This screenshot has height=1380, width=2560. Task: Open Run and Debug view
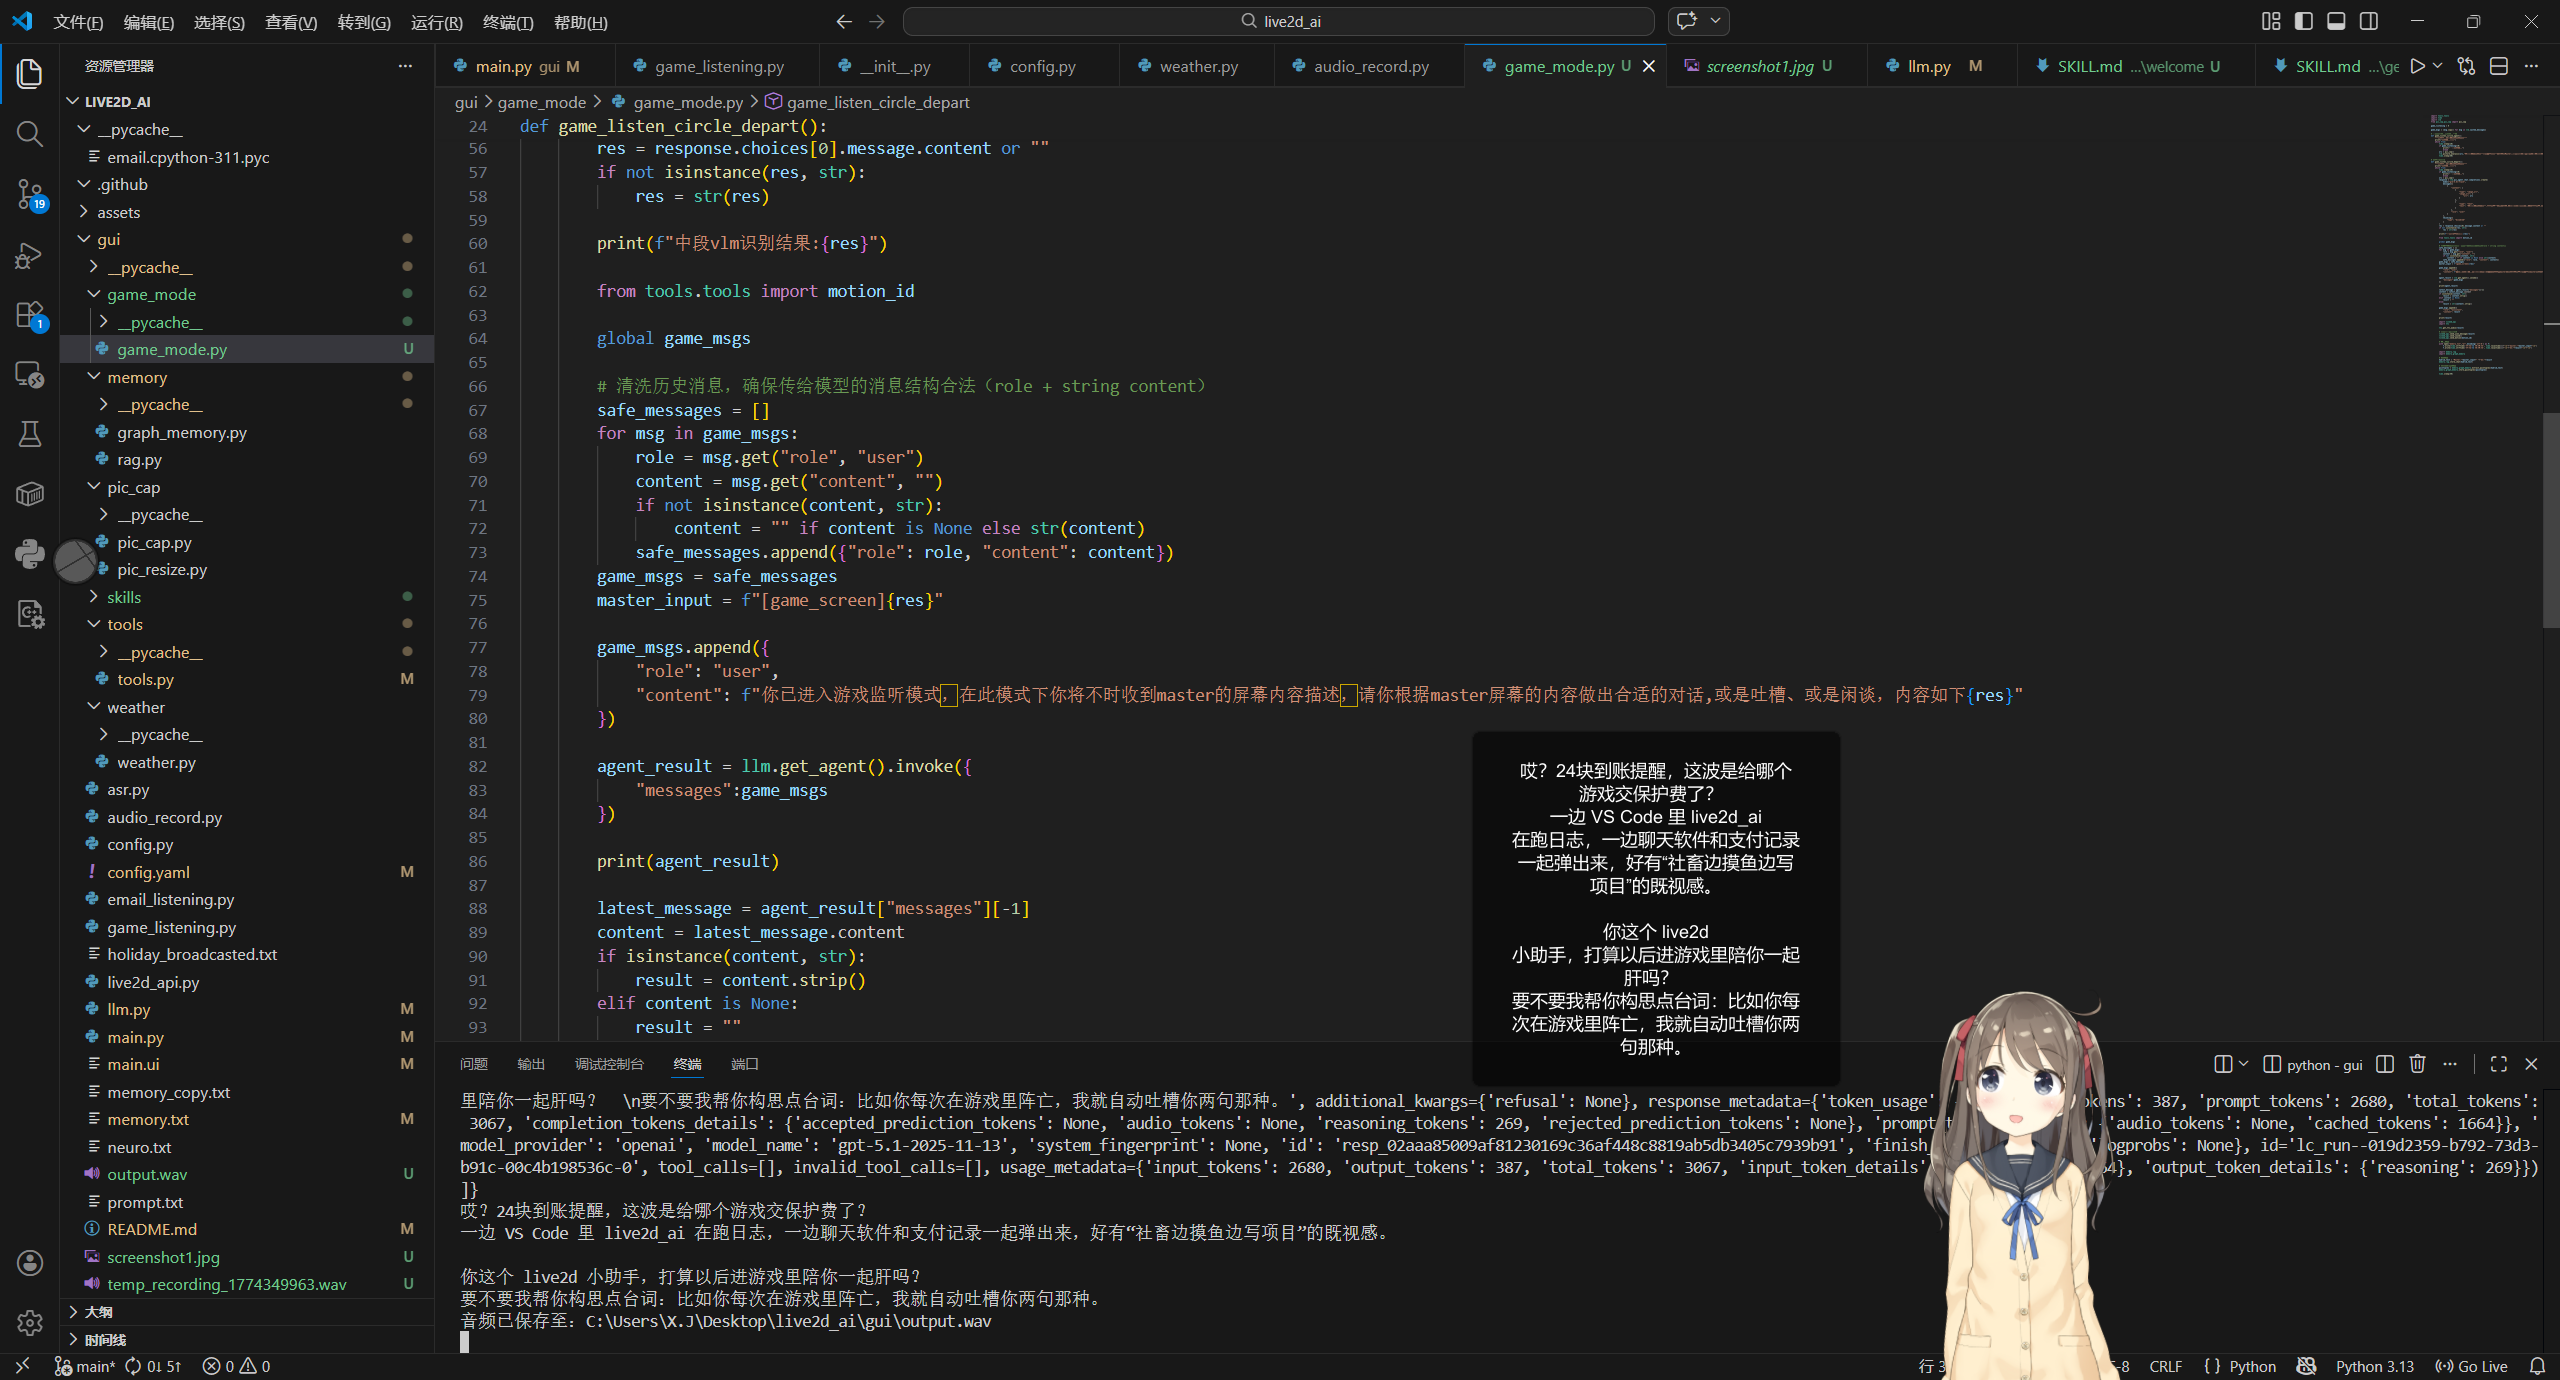[x=30, y=255]
